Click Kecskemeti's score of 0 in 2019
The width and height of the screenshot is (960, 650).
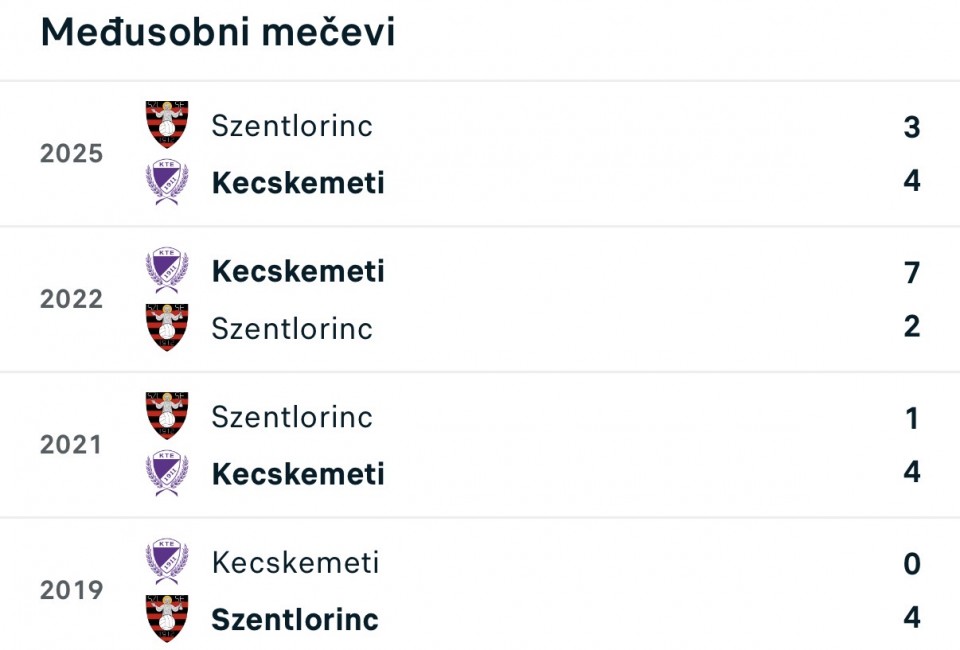(x=911, y=564)
